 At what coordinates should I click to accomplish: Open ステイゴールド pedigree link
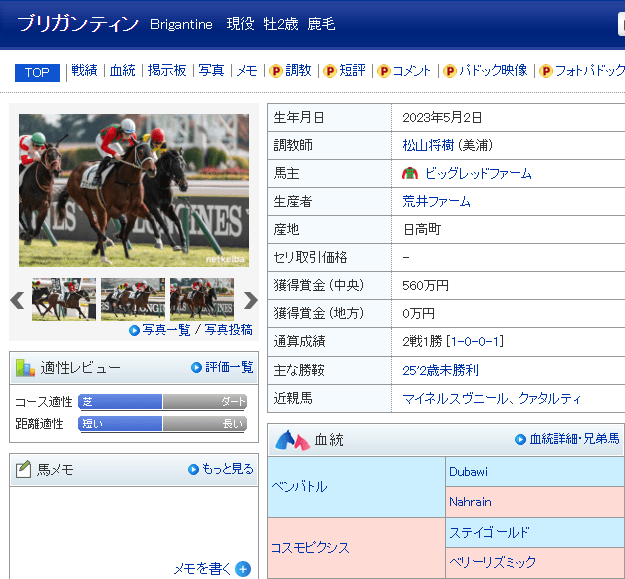coord(489,532)
